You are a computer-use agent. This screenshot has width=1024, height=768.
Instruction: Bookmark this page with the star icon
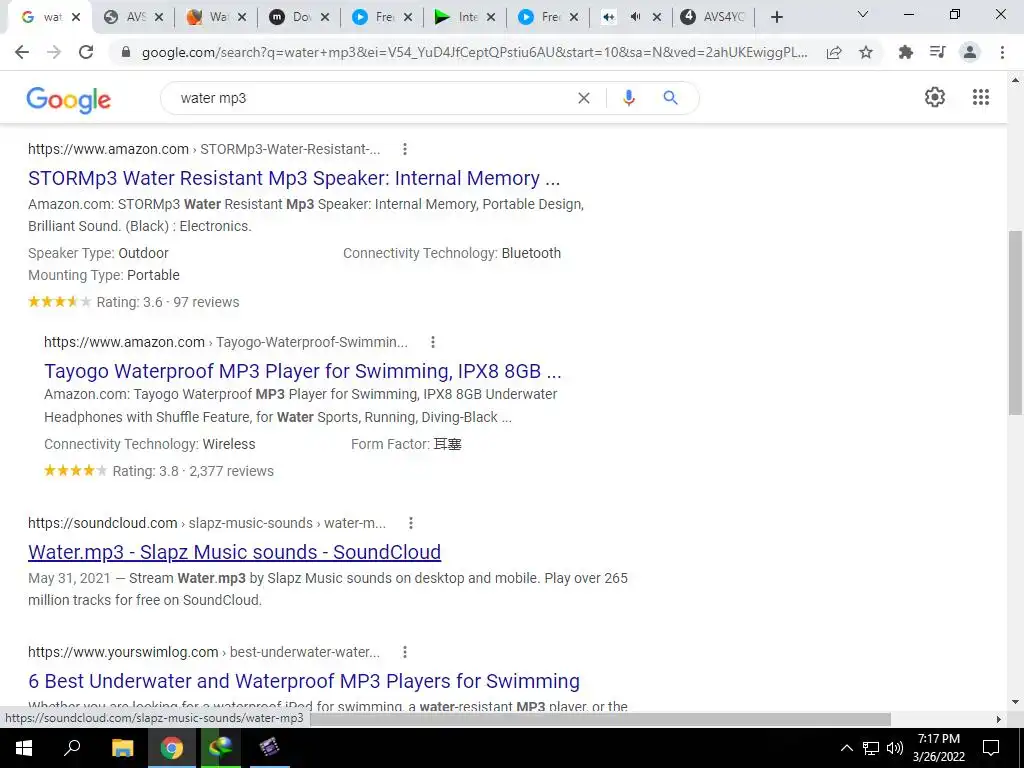point(866,52)
